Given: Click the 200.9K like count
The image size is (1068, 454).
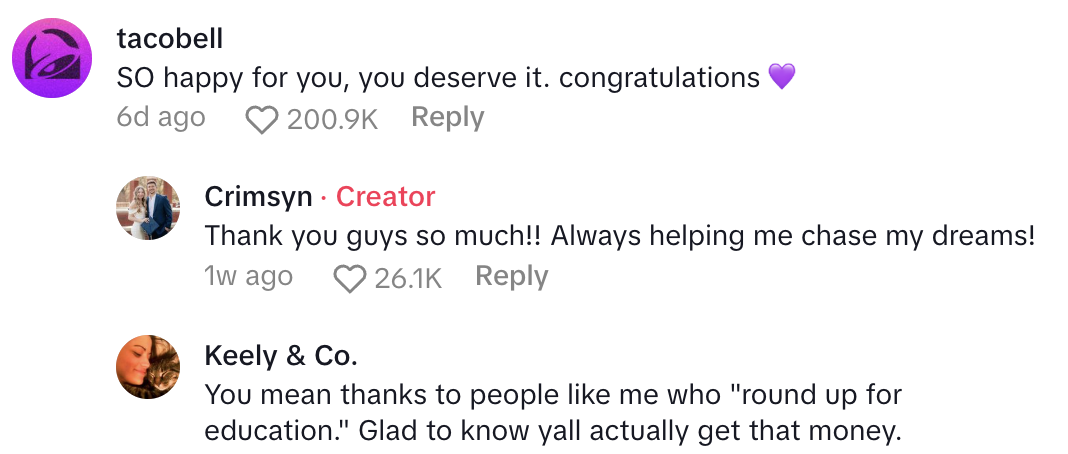Looking at the screenshot, I should (x=332, y=120).
